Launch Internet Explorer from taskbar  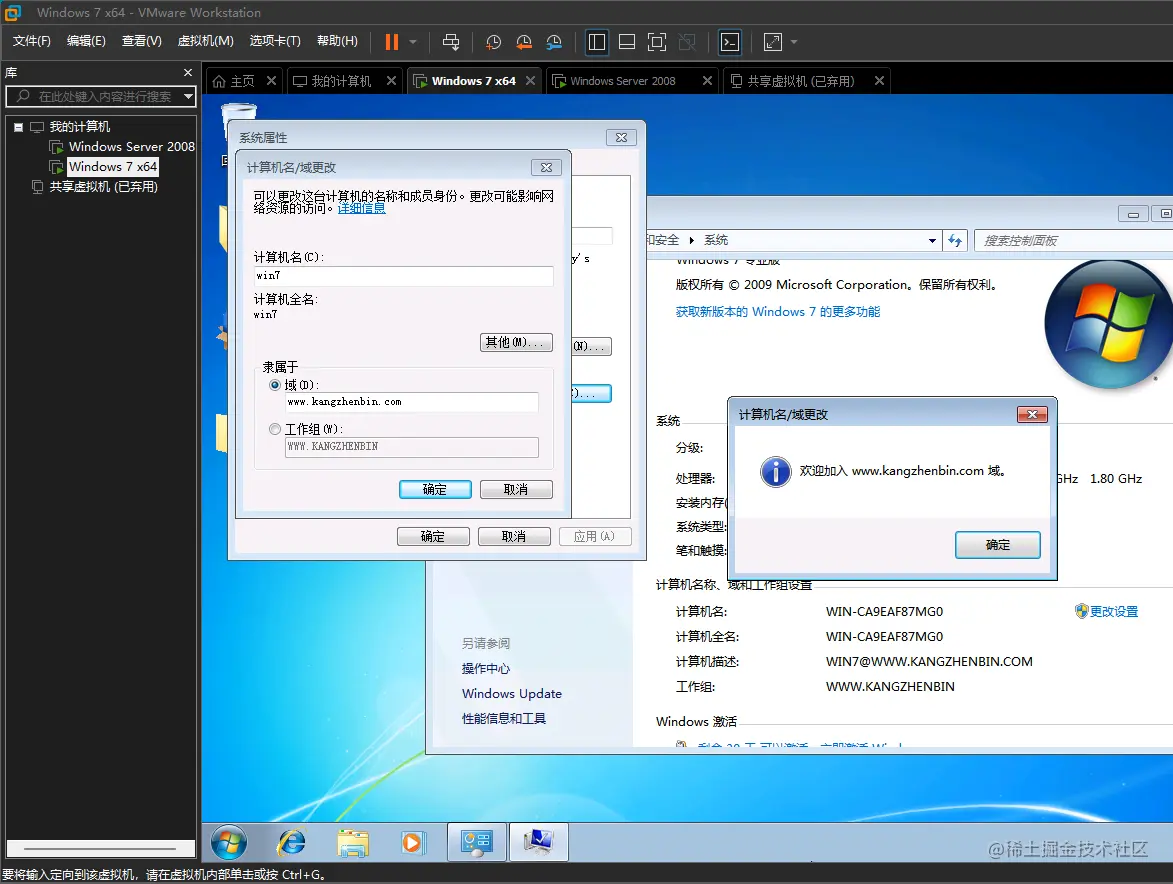tap(291, 843)
